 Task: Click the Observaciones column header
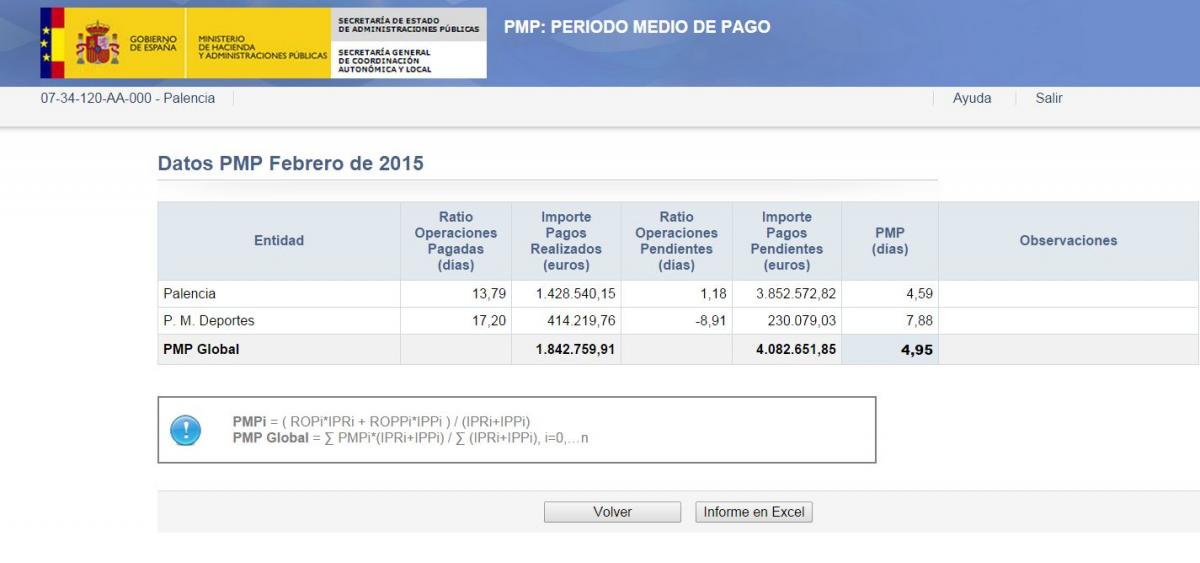tap(1068, 241)
